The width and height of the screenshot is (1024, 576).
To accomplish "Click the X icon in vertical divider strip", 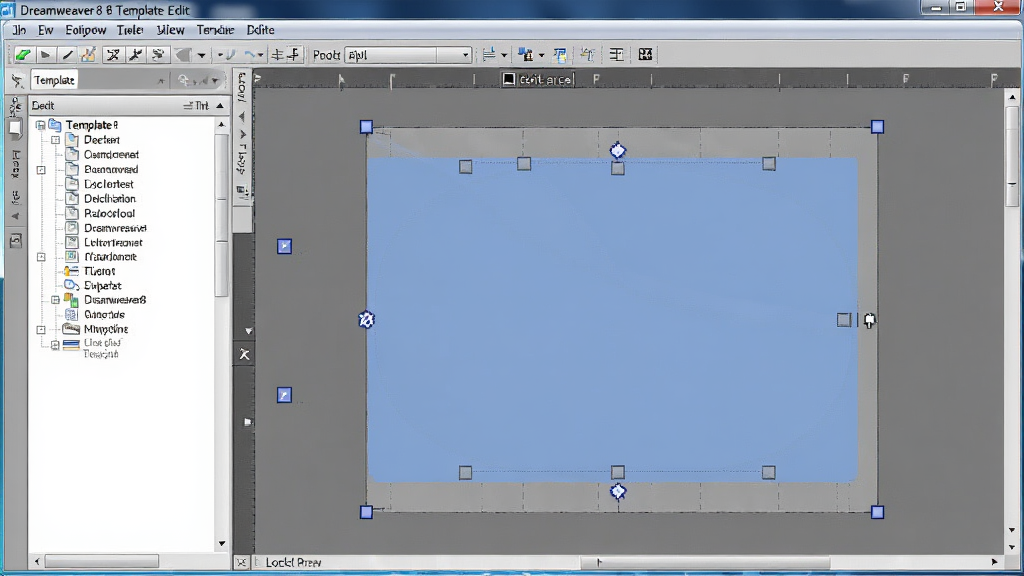I will 244,355.
